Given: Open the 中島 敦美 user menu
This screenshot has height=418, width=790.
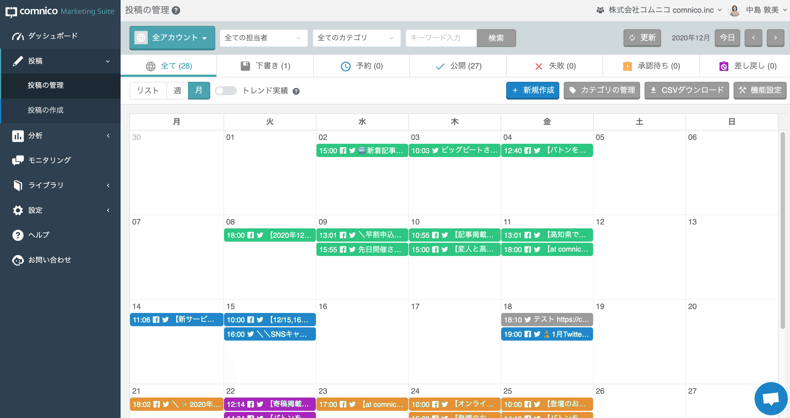Looking at the screenshot, I should 758,10.
